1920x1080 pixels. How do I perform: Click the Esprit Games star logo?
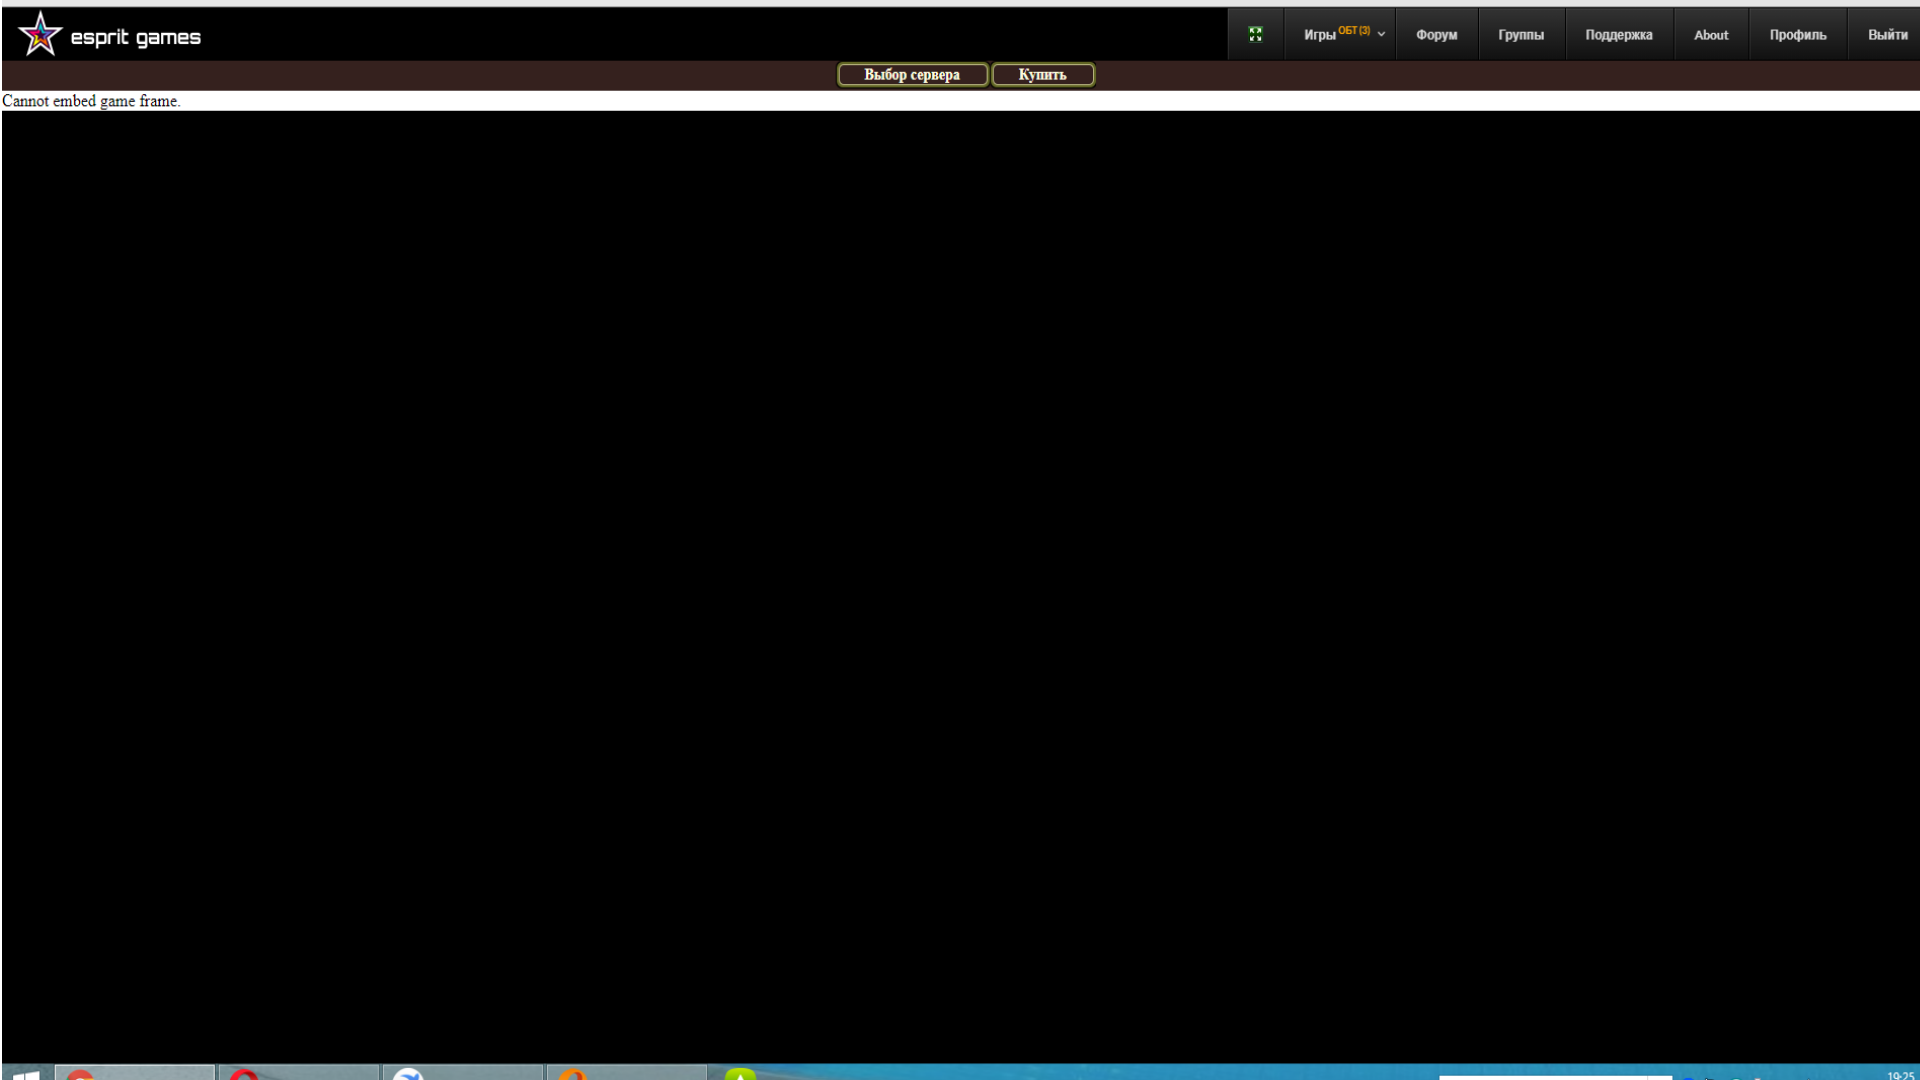[40, 34]
